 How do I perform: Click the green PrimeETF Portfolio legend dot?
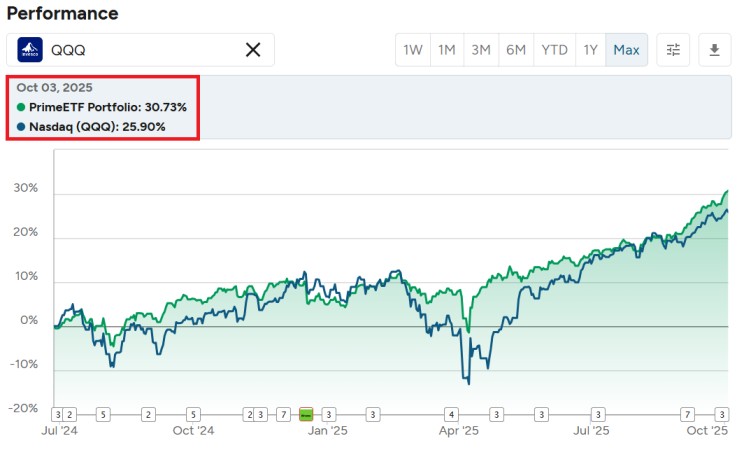pos(21,107)
